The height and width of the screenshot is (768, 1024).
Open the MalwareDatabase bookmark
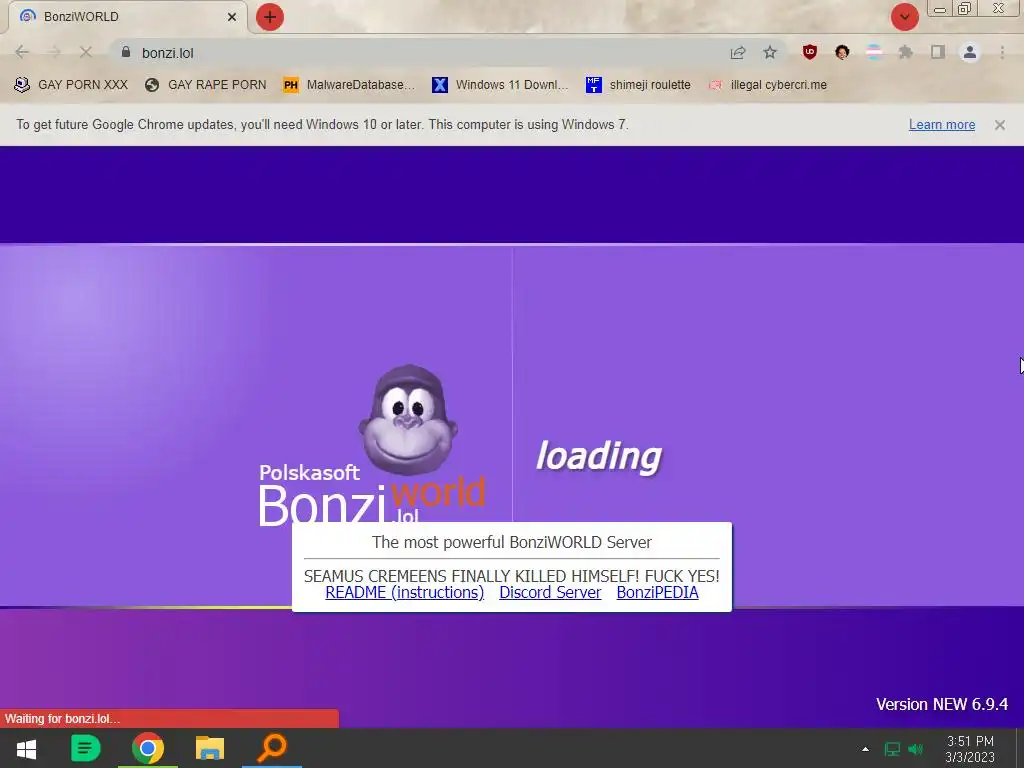coord(349,85)
